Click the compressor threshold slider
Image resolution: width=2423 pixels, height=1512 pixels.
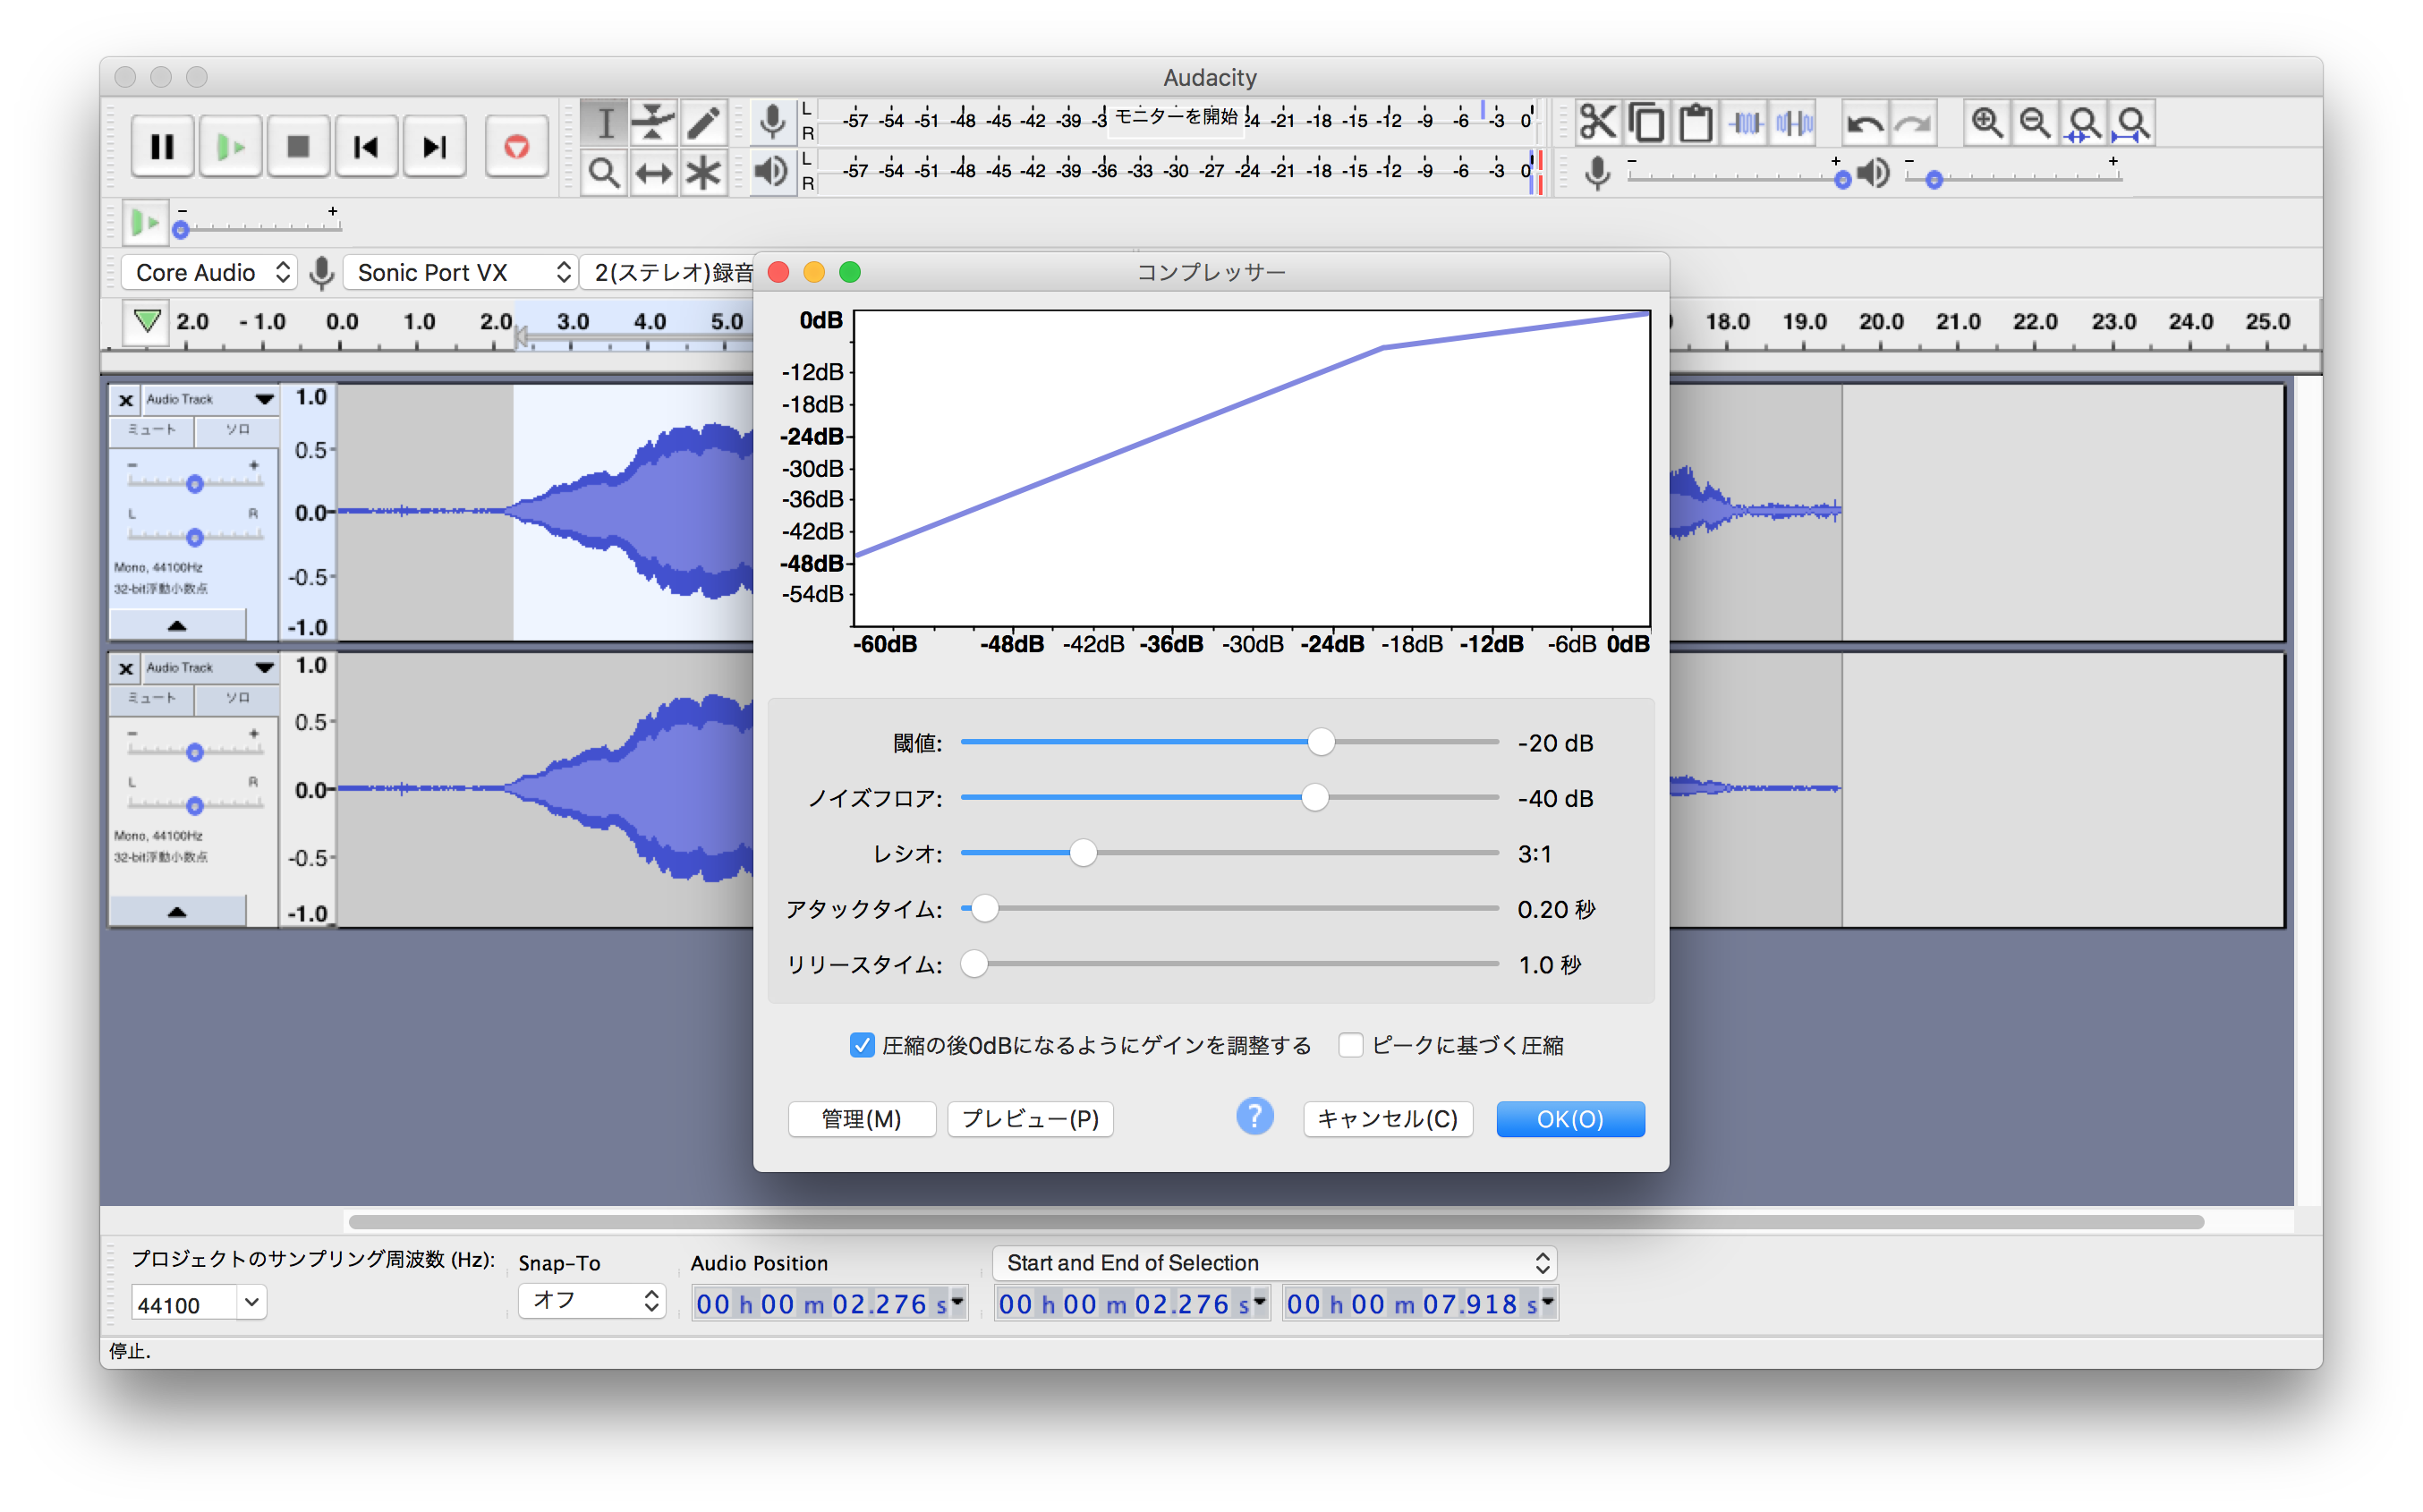click(1229, 742)
